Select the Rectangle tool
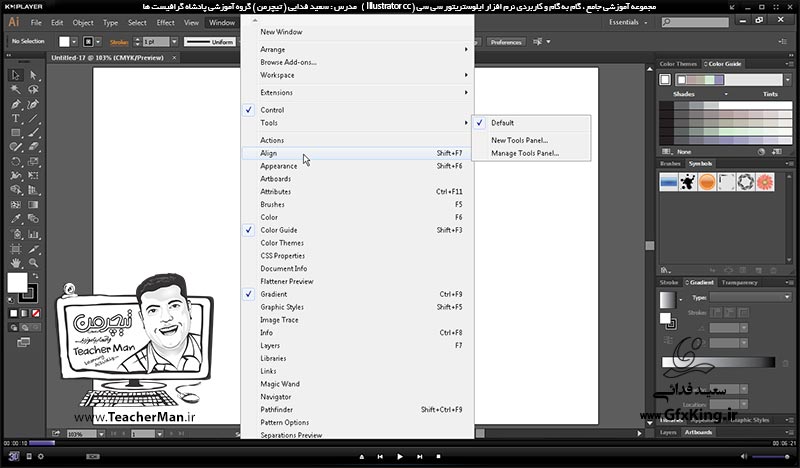This screenshot has height=468, width=800. click(16, 133)
